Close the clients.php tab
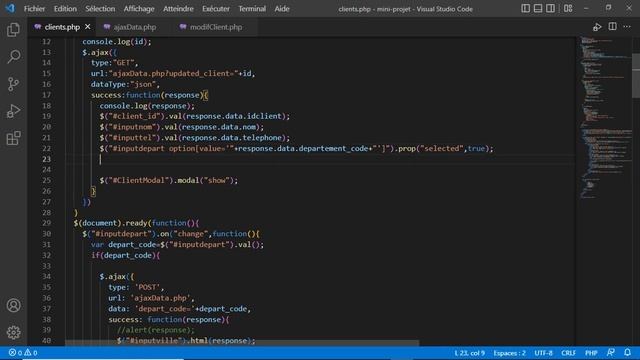Image resolution: width=640 pixels, height=360 pixels. tap(87, 27)
